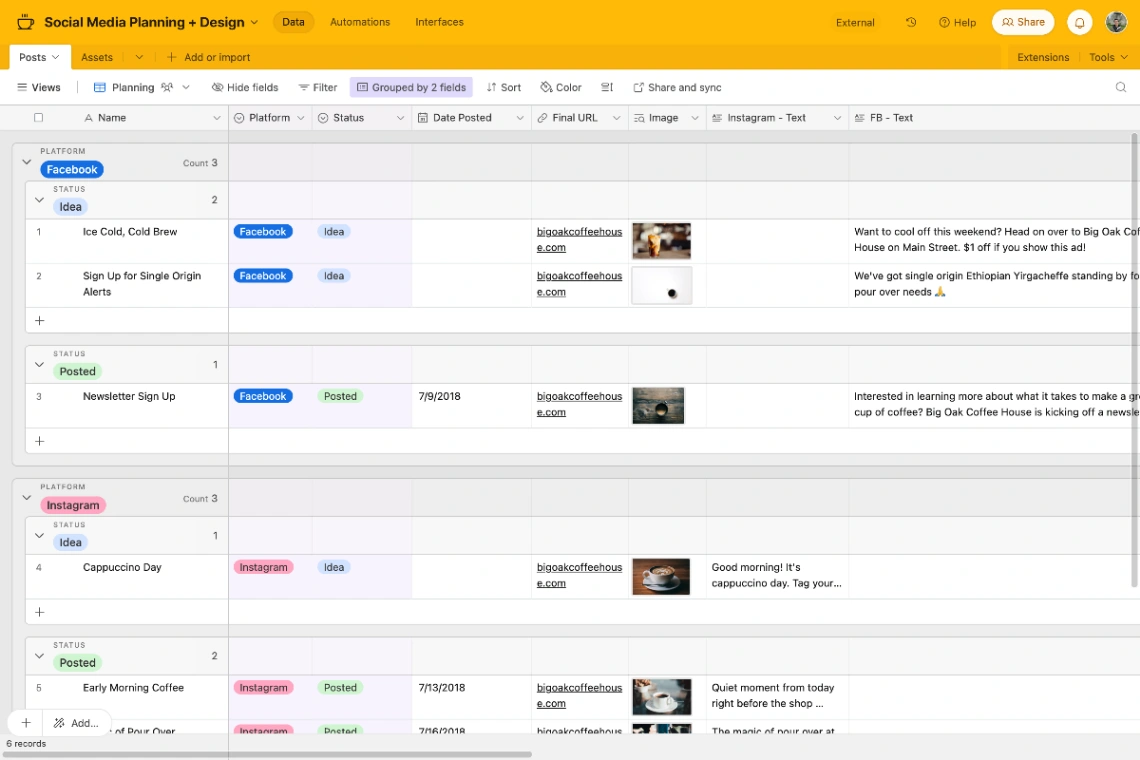Screen dimensions: 1140x760
Task: Toggle Hide fields visibility
Action: tap(244, 87)
